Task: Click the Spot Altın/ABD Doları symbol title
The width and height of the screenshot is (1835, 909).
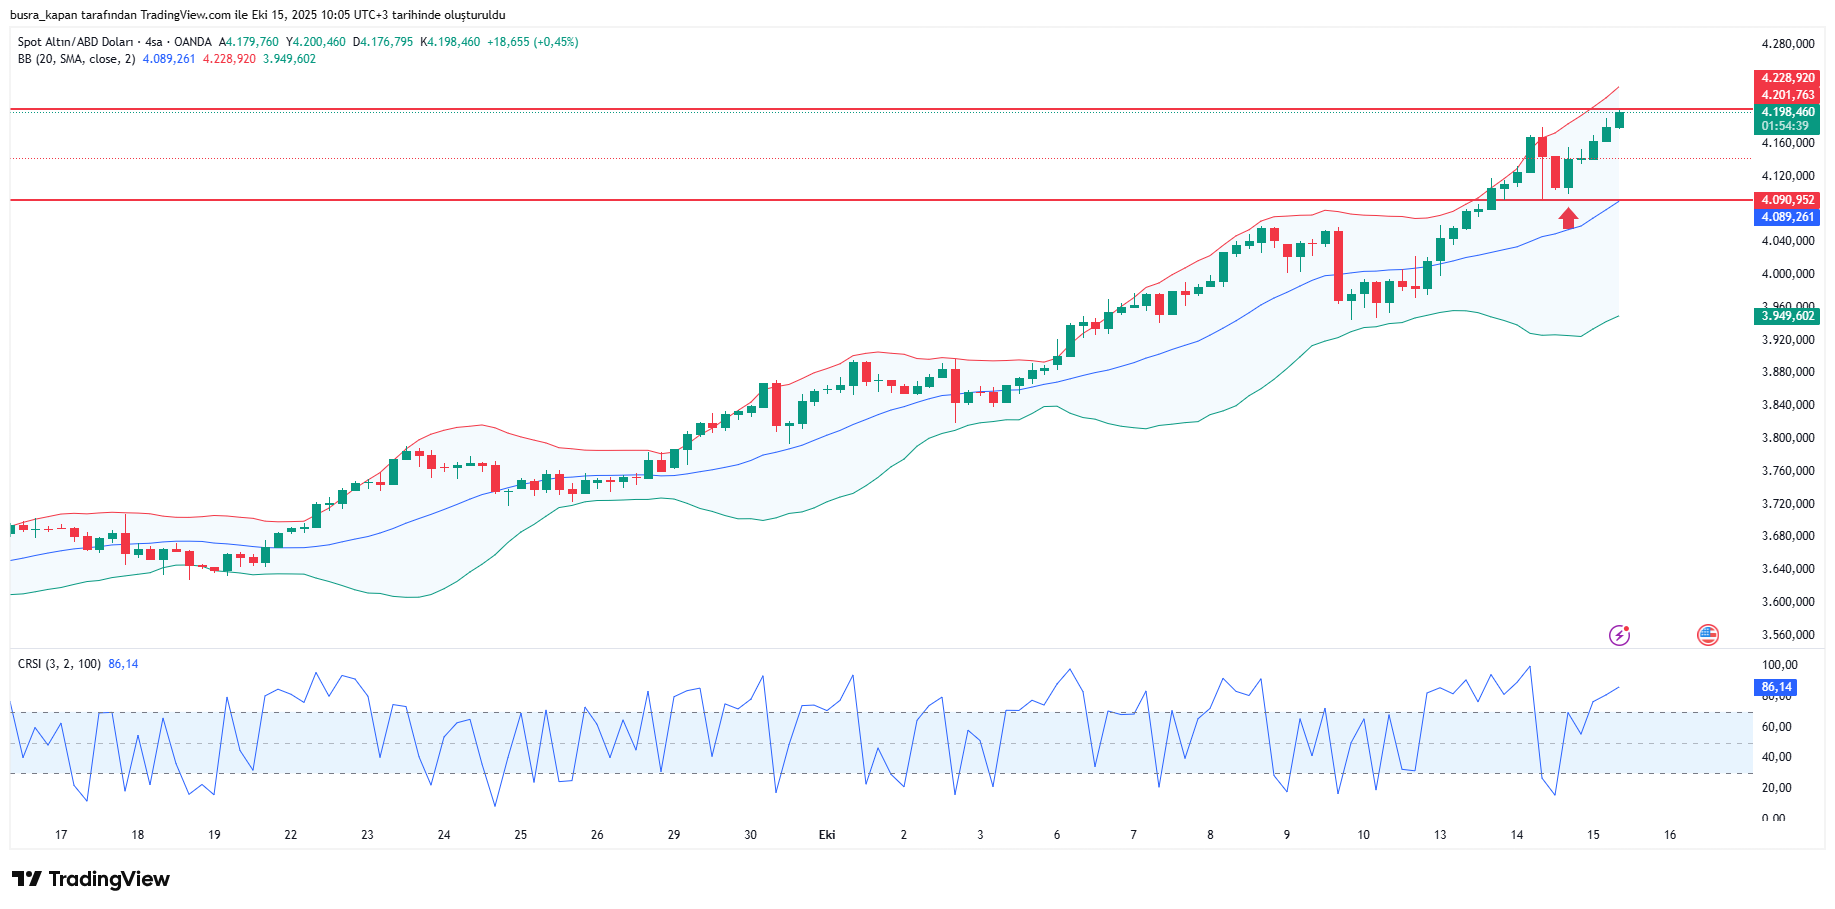Action: pyautogui.click(x=75, y=42)
